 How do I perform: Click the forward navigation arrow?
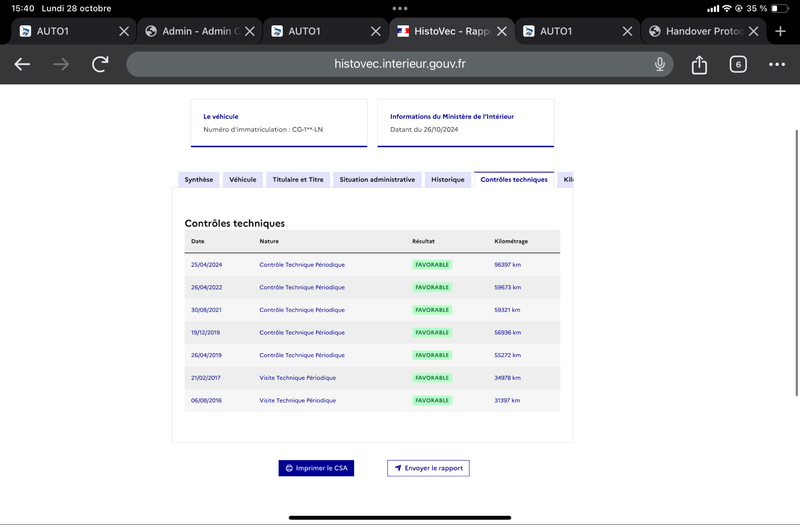pos(61,64)
